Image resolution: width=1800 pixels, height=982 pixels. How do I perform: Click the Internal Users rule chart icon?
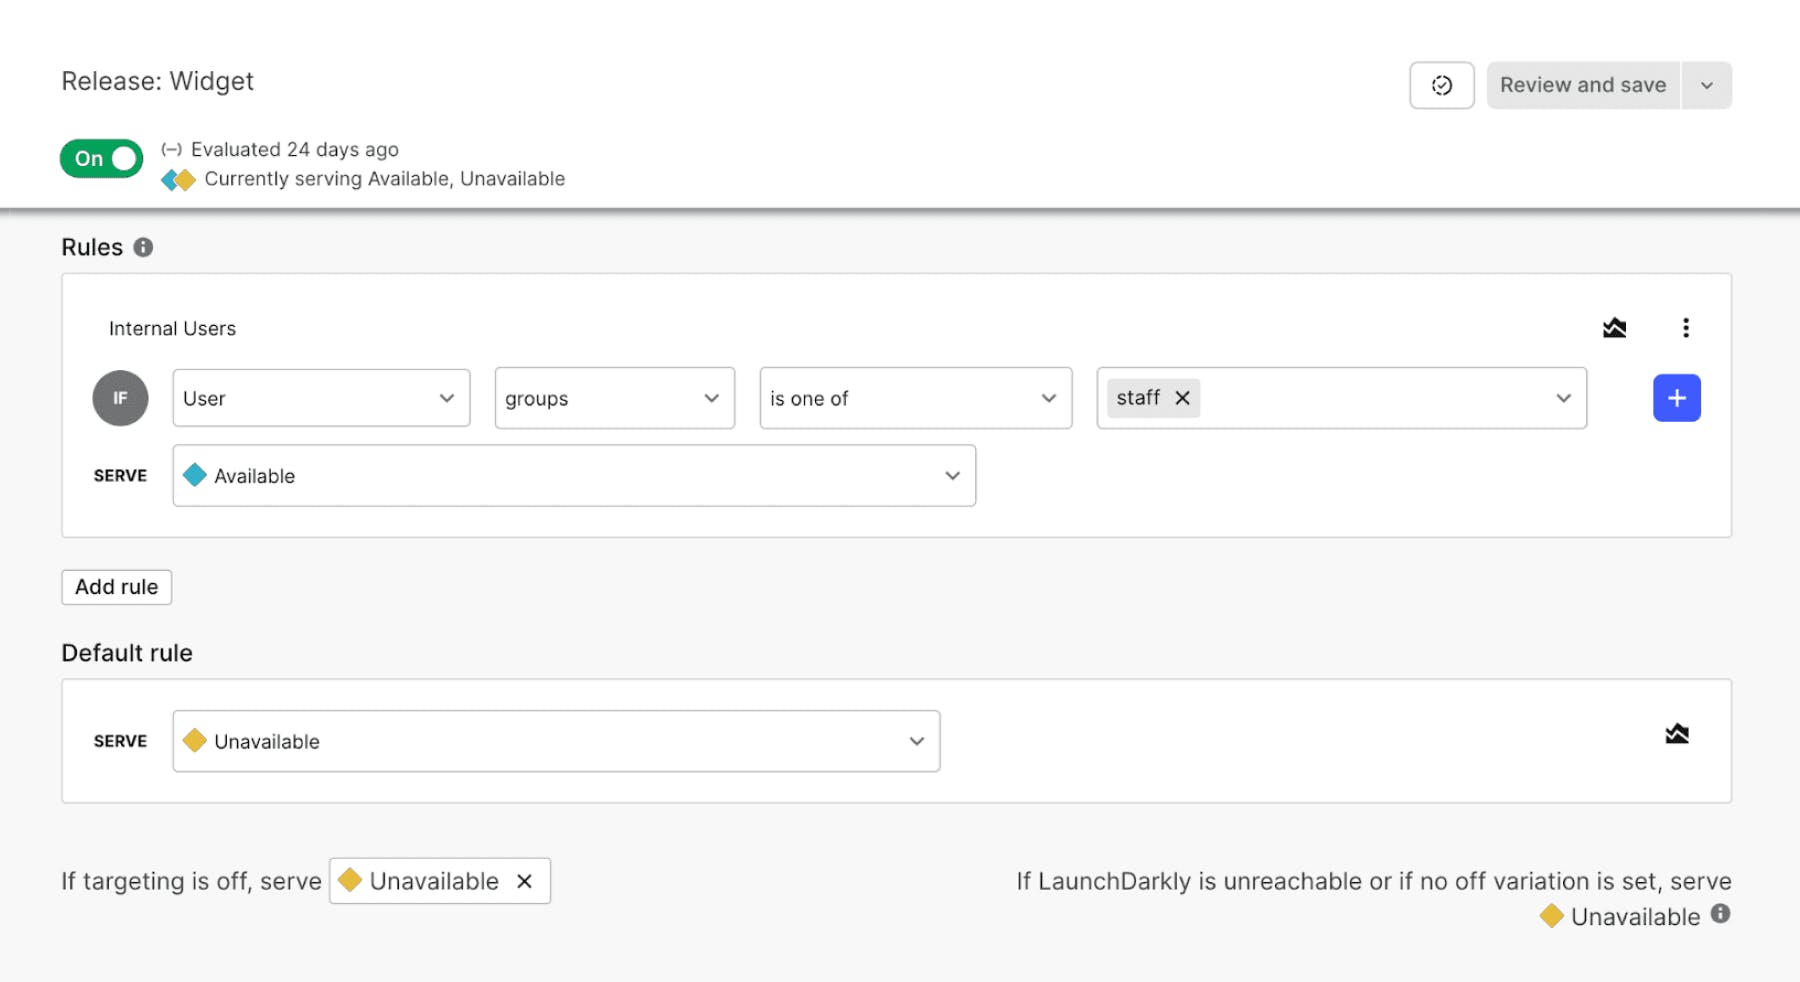[1614, 328]
